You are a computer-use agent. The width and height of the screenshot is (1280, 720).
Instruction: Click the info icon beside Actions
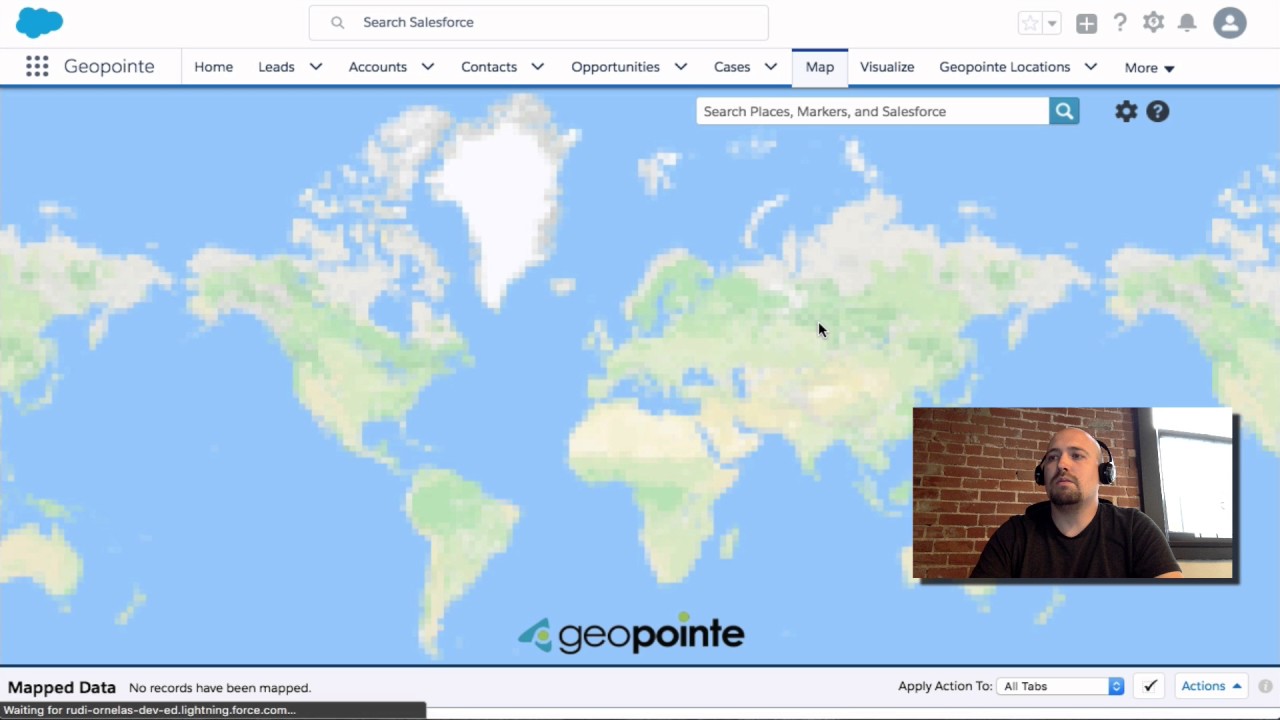pyautogui.click(x=1265, y=687)
